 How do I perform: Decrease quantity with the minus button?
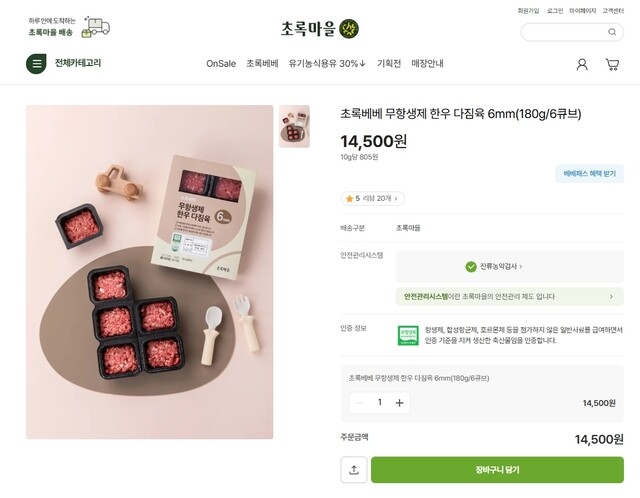click(359, 402)
